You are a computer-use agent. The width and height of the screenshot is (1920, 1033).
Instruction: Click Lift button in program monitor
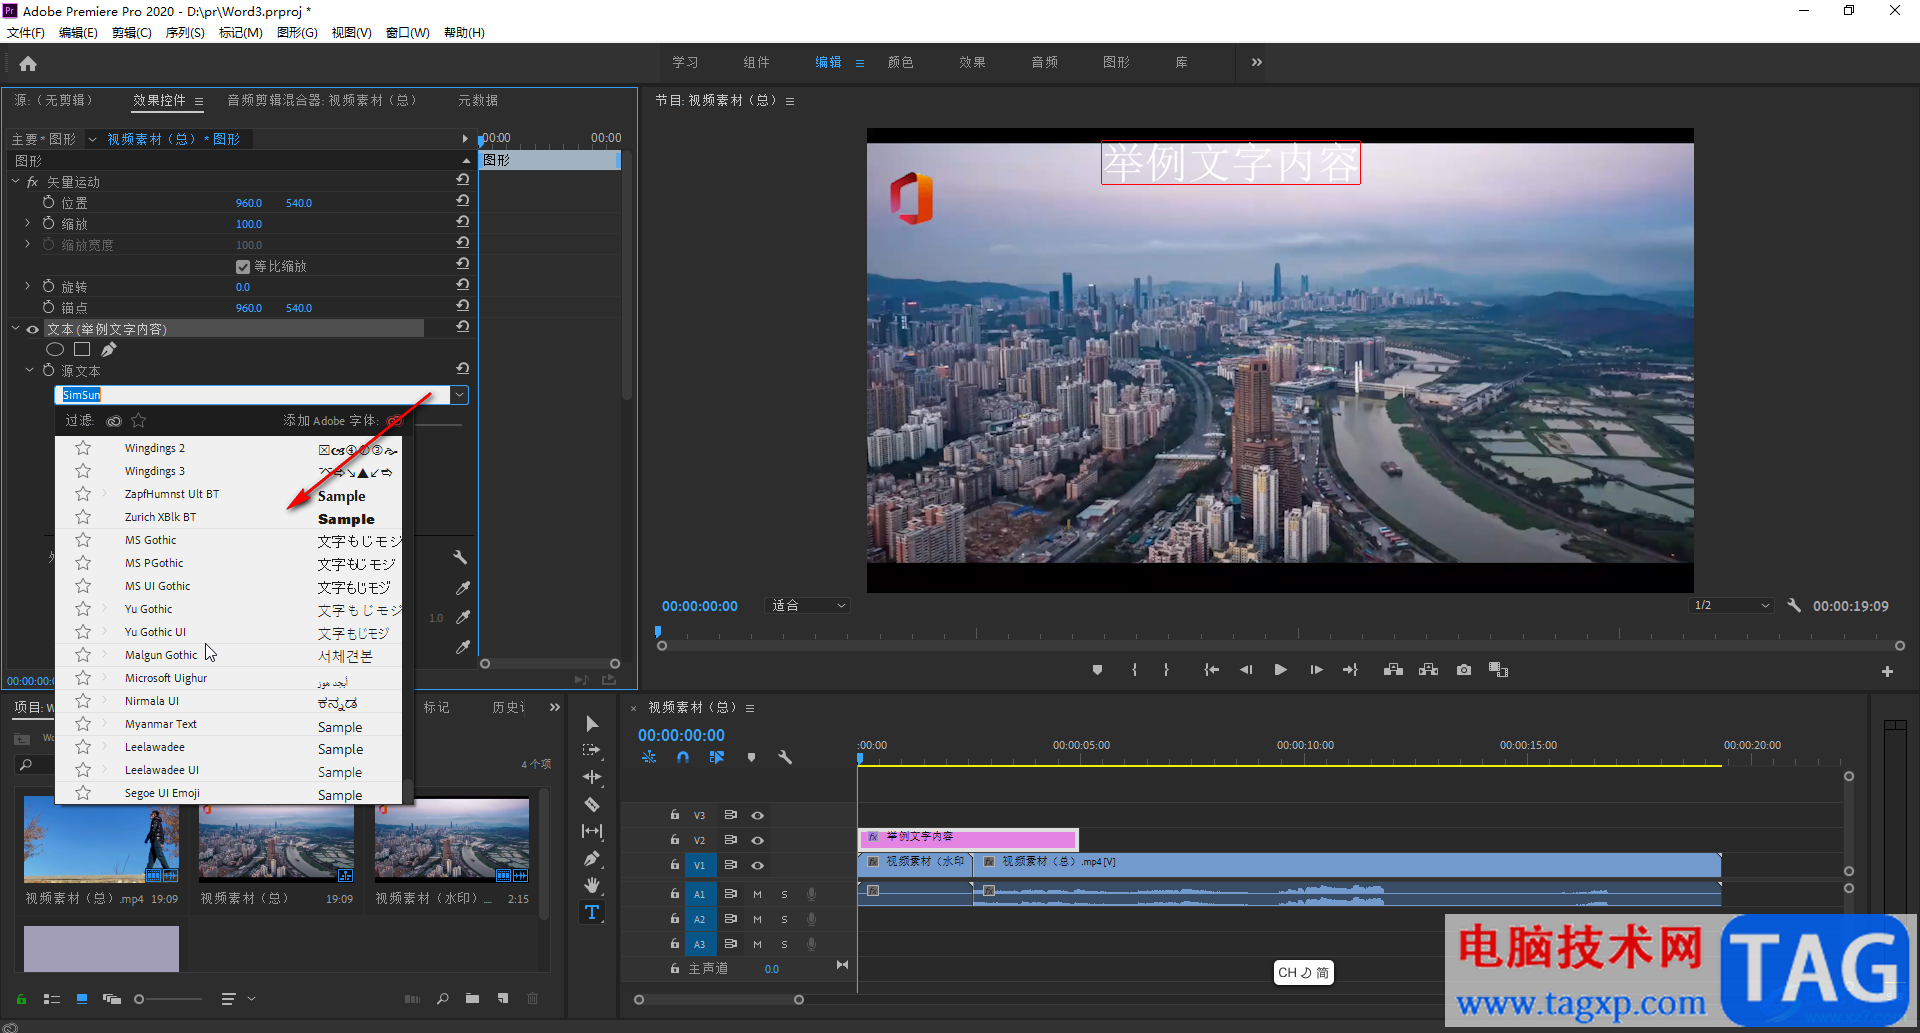click(1393, 670)
